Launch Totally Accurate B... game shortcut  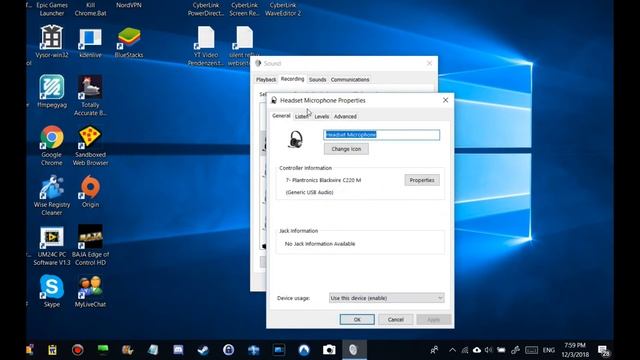pos(90,96)
